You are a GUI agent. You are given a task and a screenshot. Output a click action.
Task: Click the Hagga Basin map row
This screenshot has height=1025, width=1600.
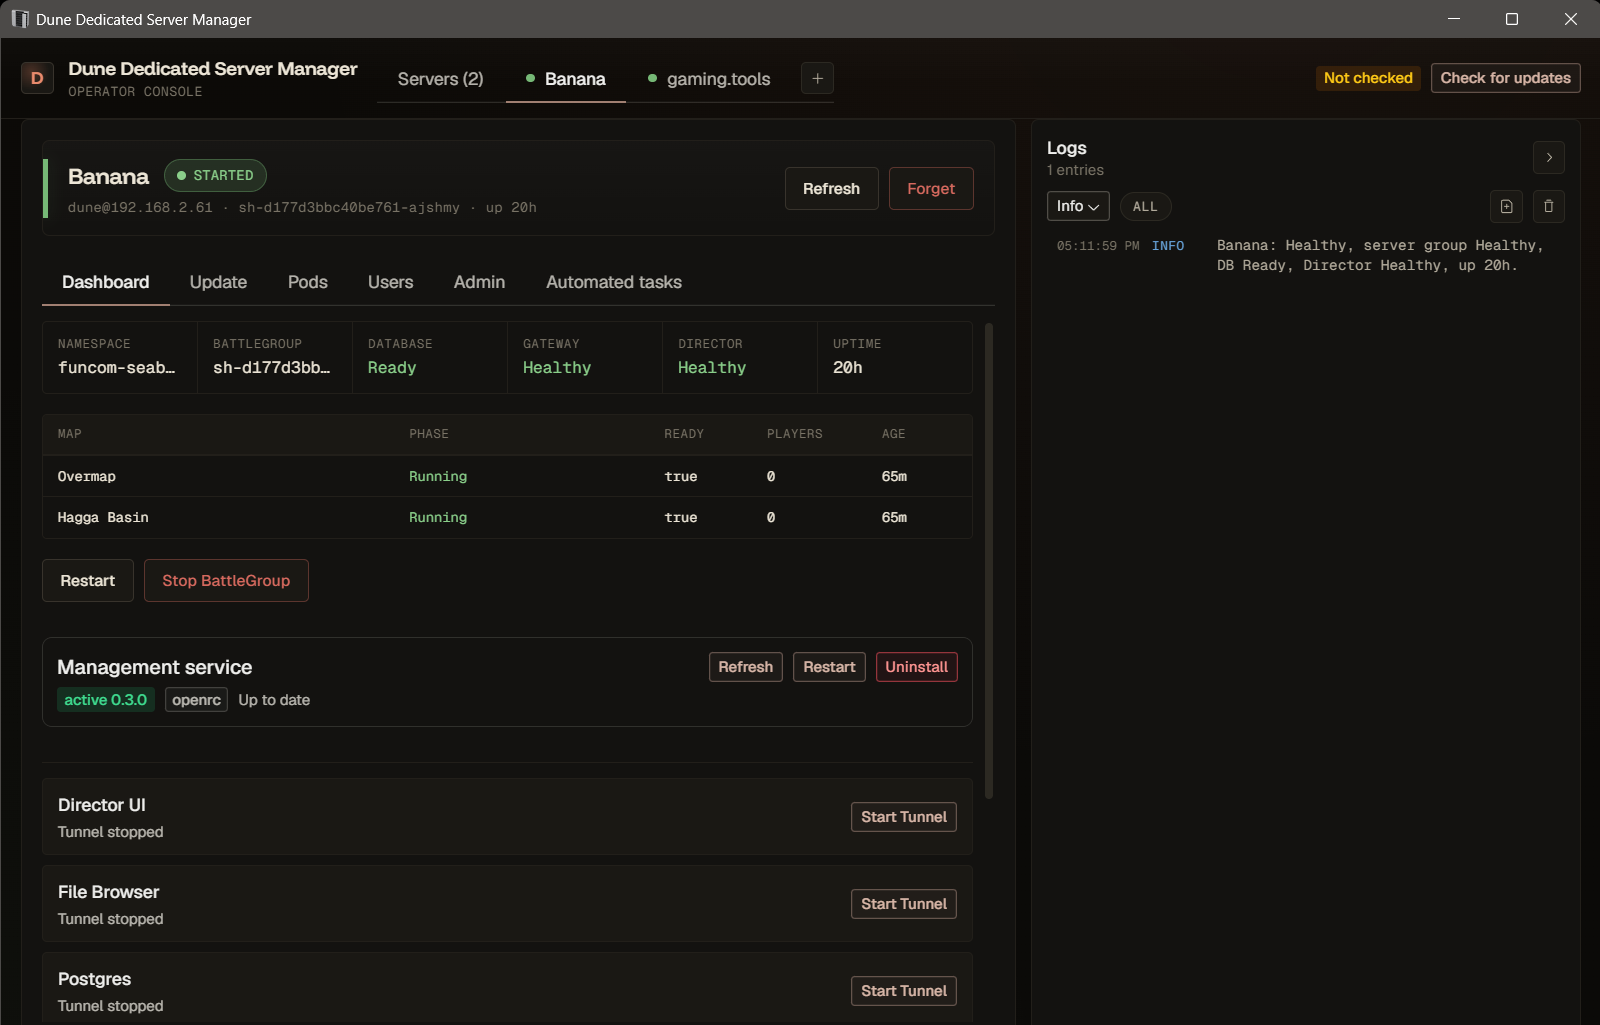click(x=507, y=517)
